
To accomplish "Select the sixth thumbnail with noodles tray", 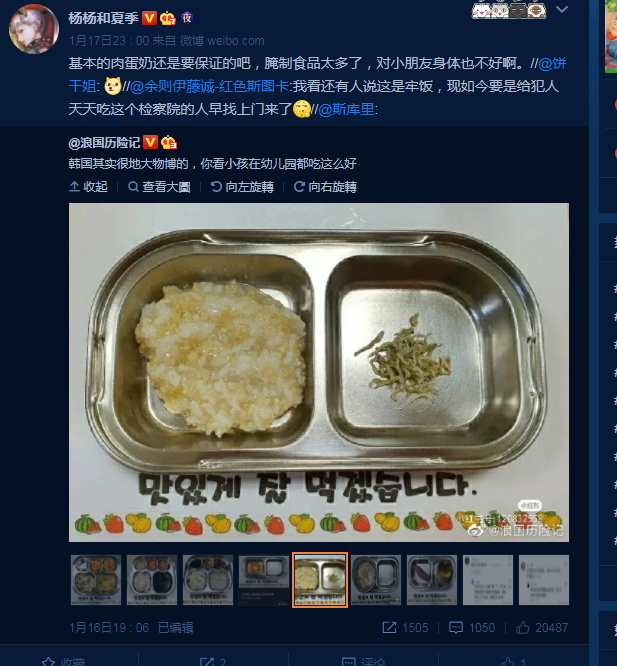I will [x=376, y=579].
